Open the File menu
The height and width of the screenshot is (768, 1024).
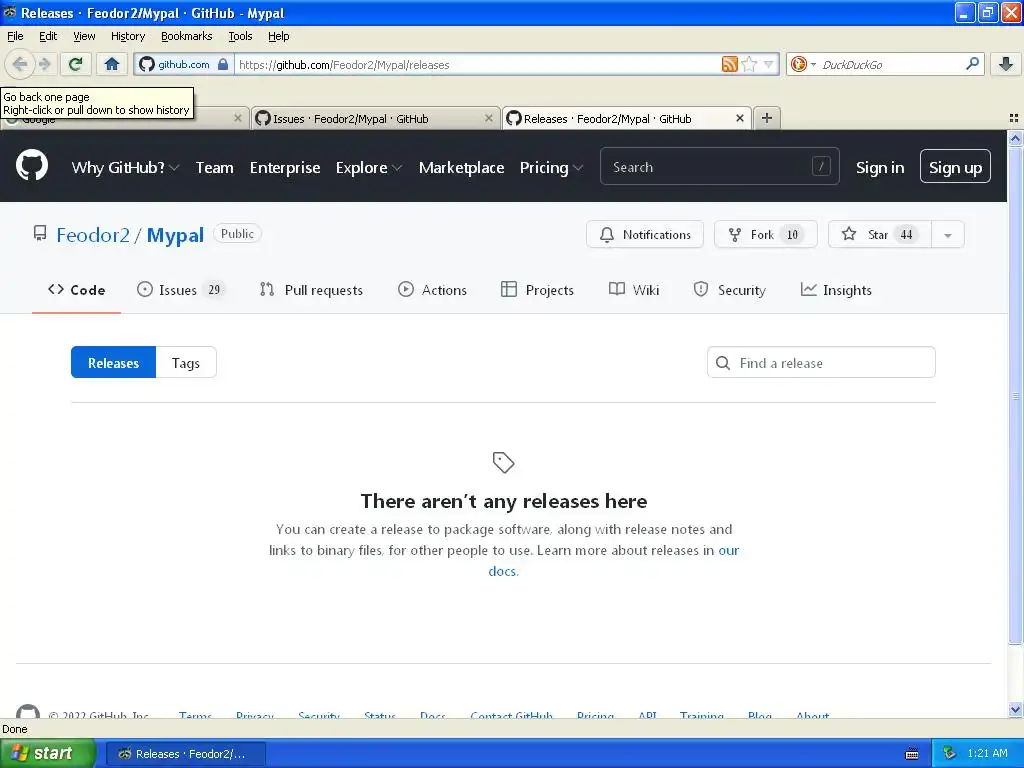tap(15, 36)
